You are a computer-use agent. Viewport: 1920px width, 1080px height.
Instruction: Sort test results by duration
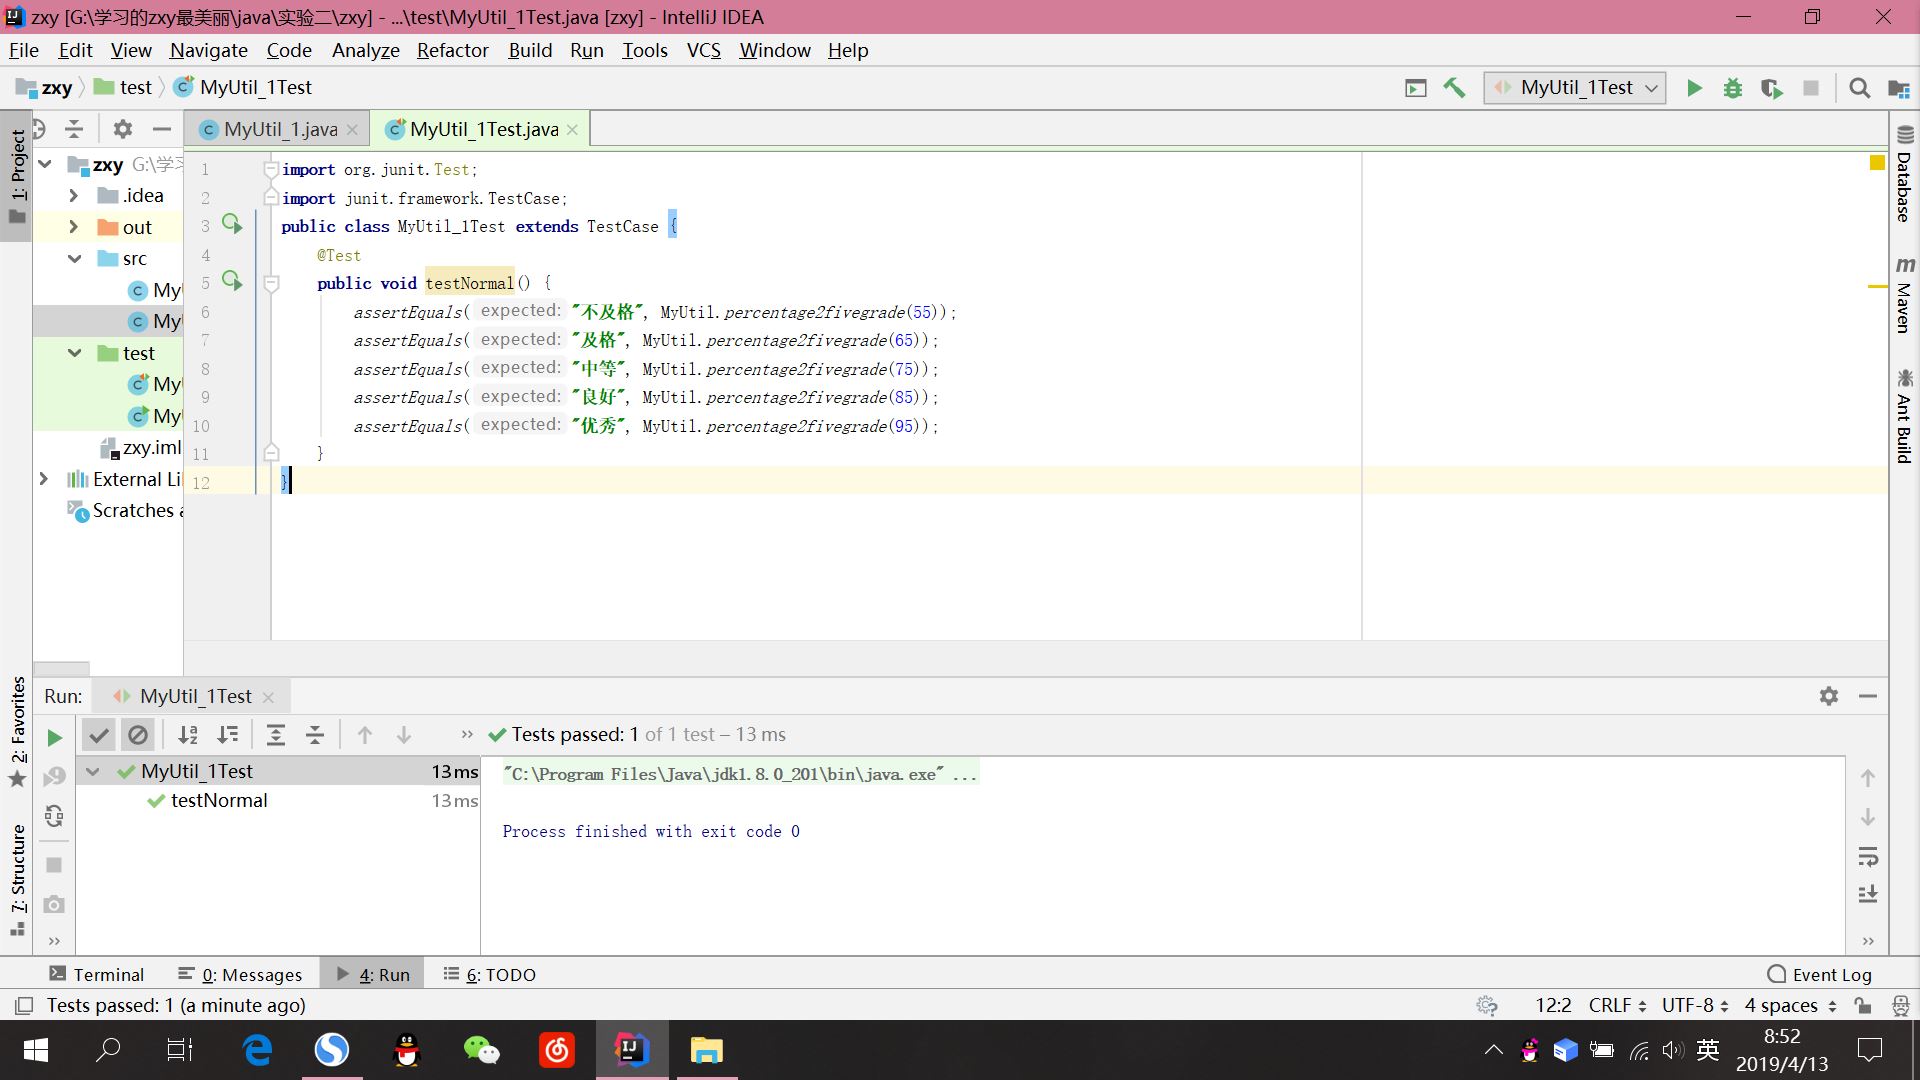228,735
